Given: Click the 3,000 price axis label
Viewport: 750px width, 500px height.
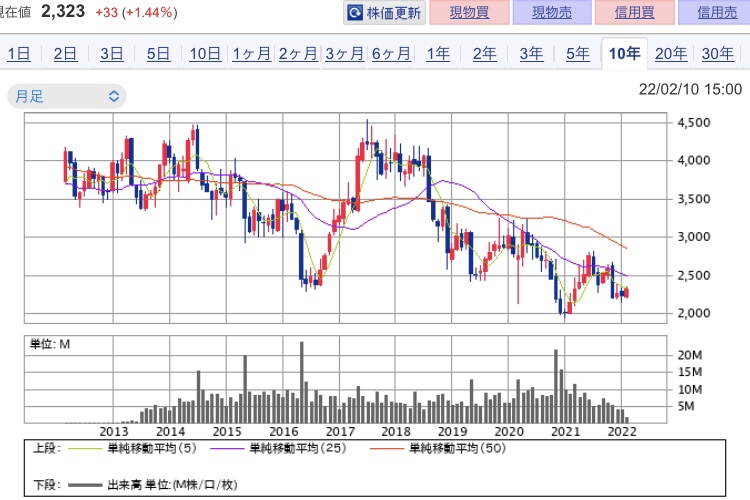Looking at the screenshot, I should tap(694, 237).
